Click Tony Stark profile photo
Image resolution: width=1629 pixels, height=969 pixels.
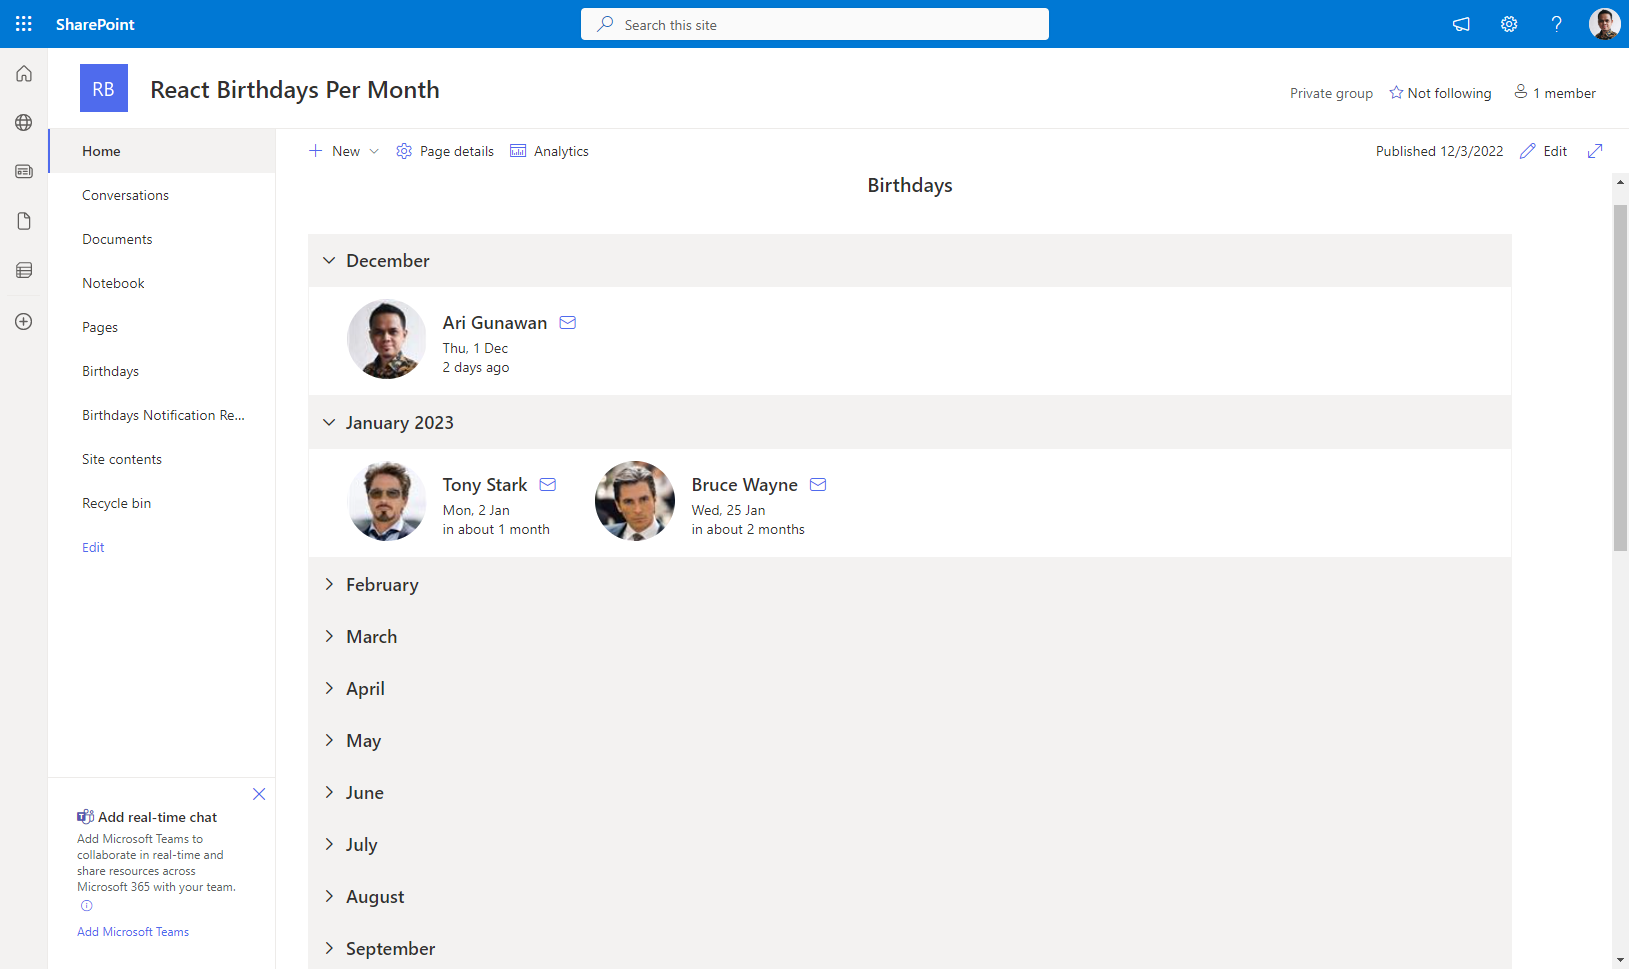coord(387,501)
